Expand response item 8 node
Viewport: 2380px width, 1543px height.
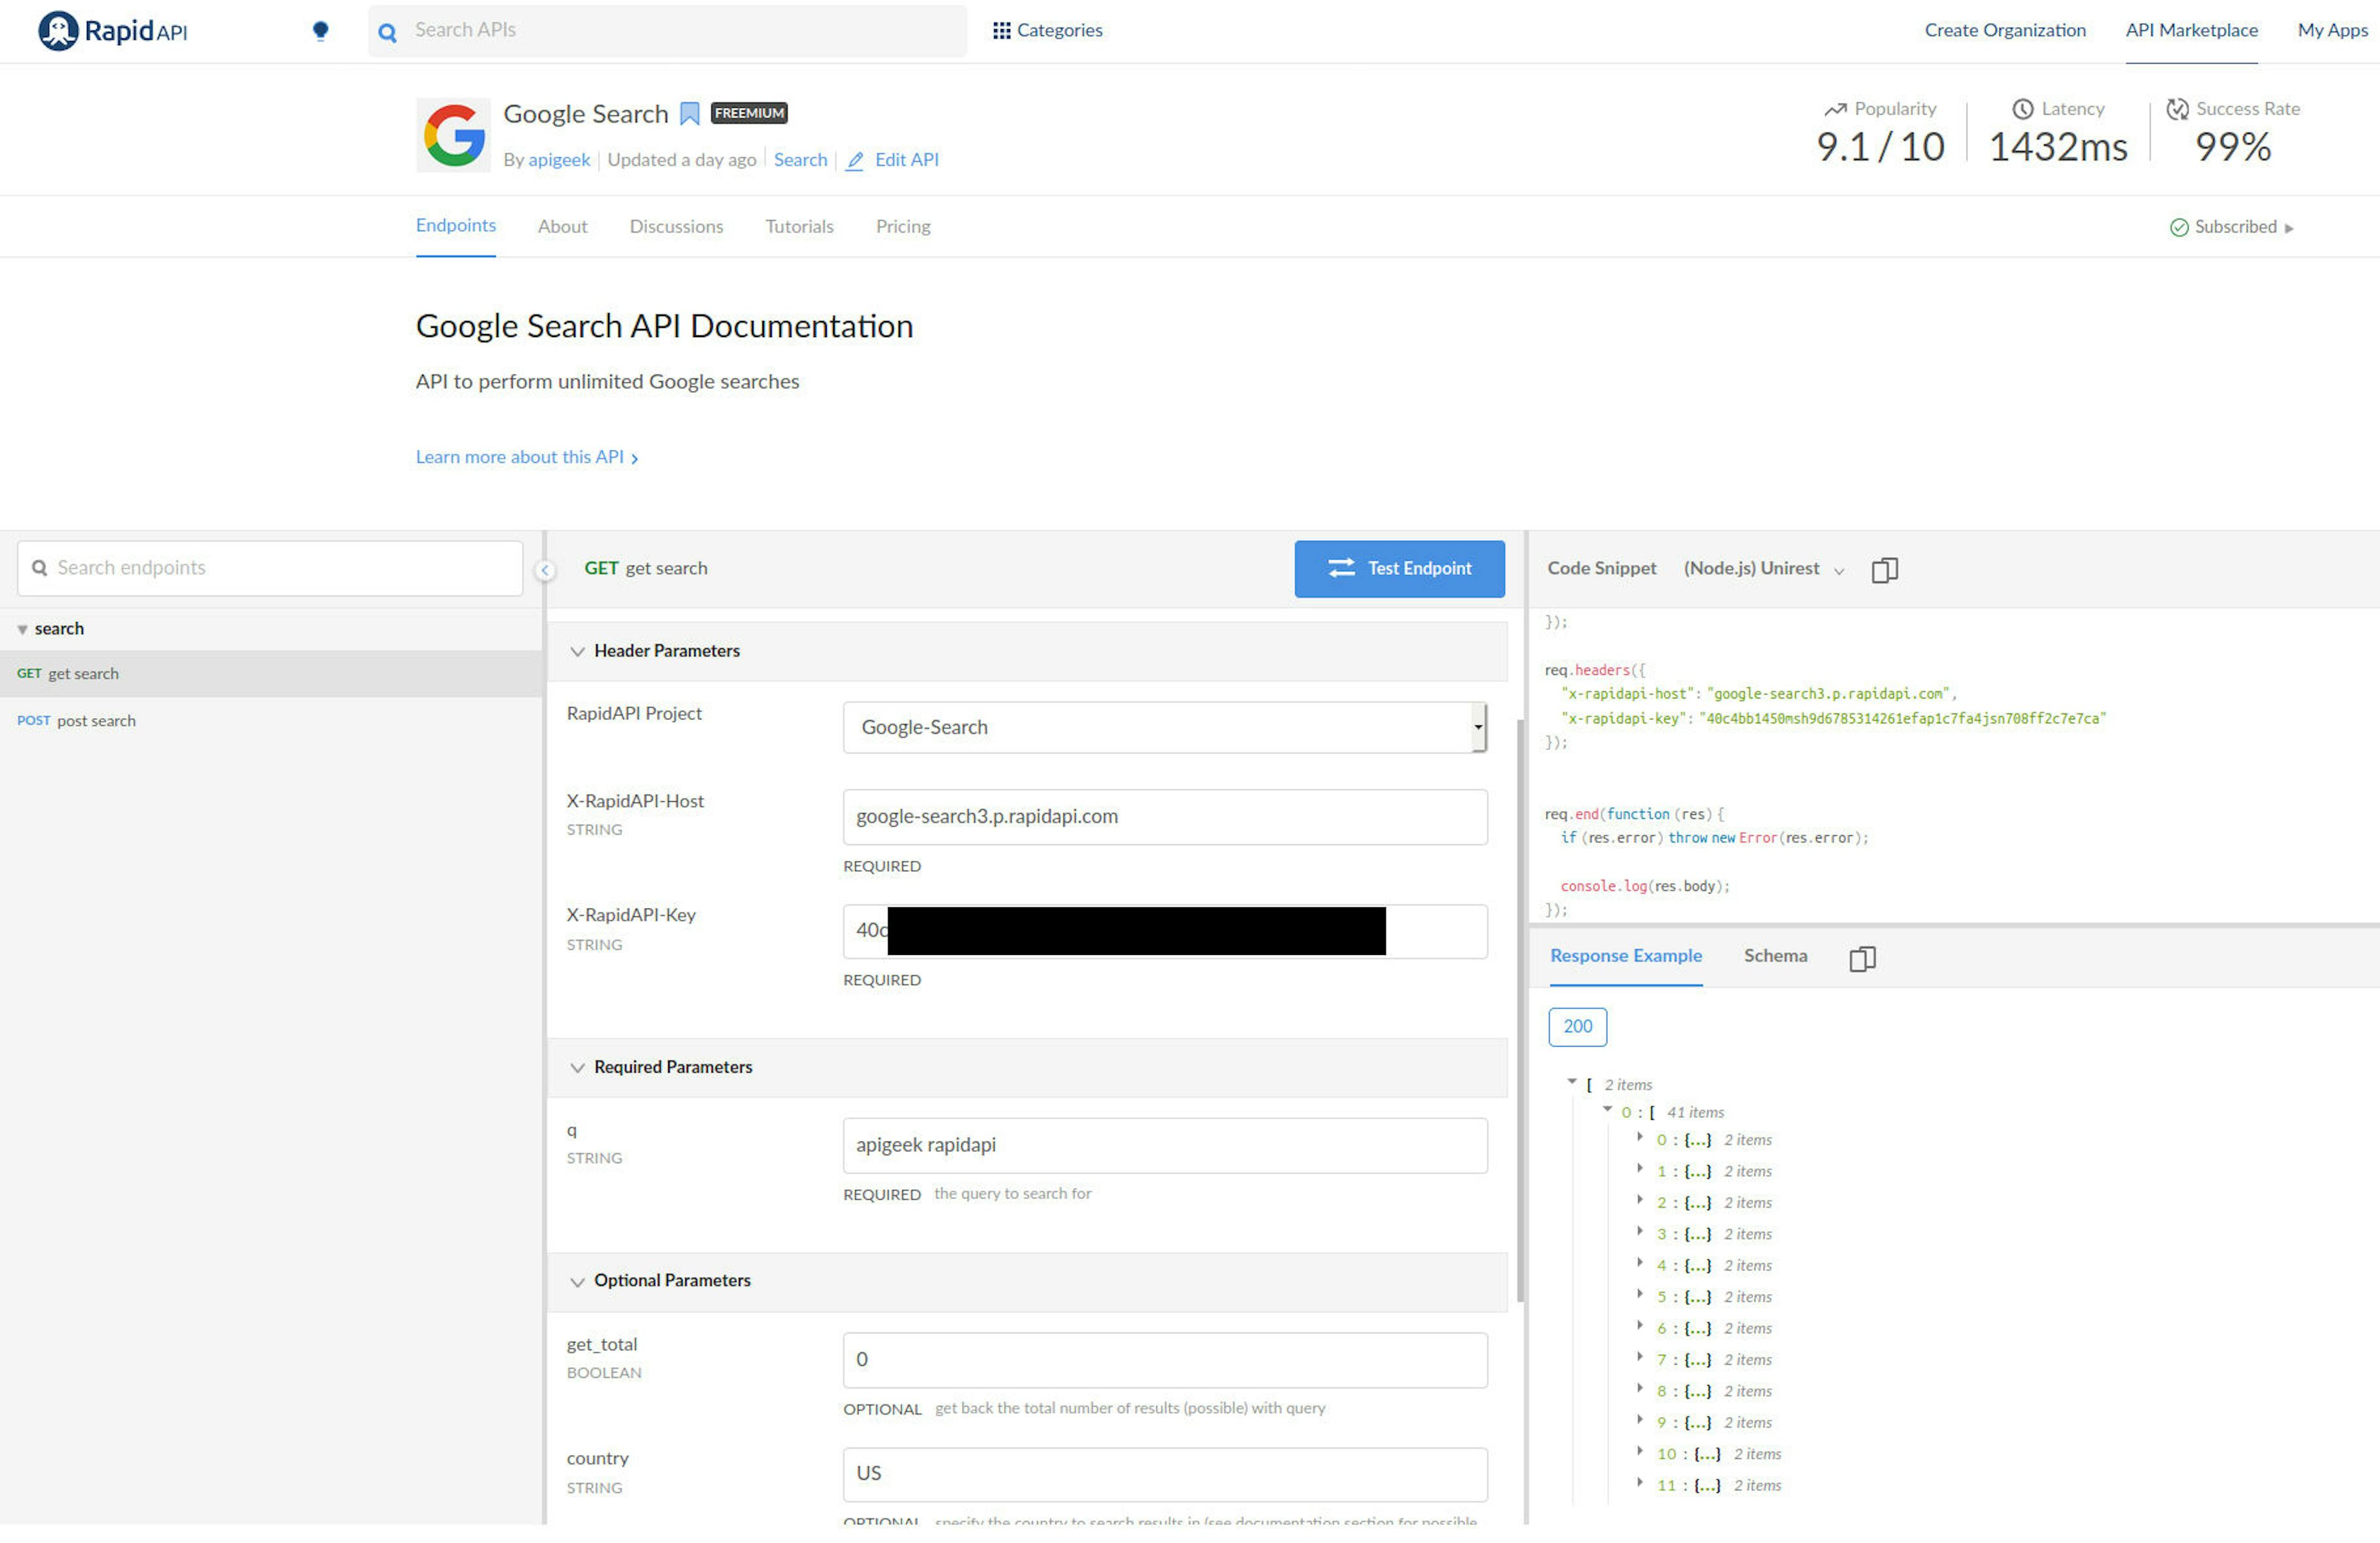[1640, 1388]
